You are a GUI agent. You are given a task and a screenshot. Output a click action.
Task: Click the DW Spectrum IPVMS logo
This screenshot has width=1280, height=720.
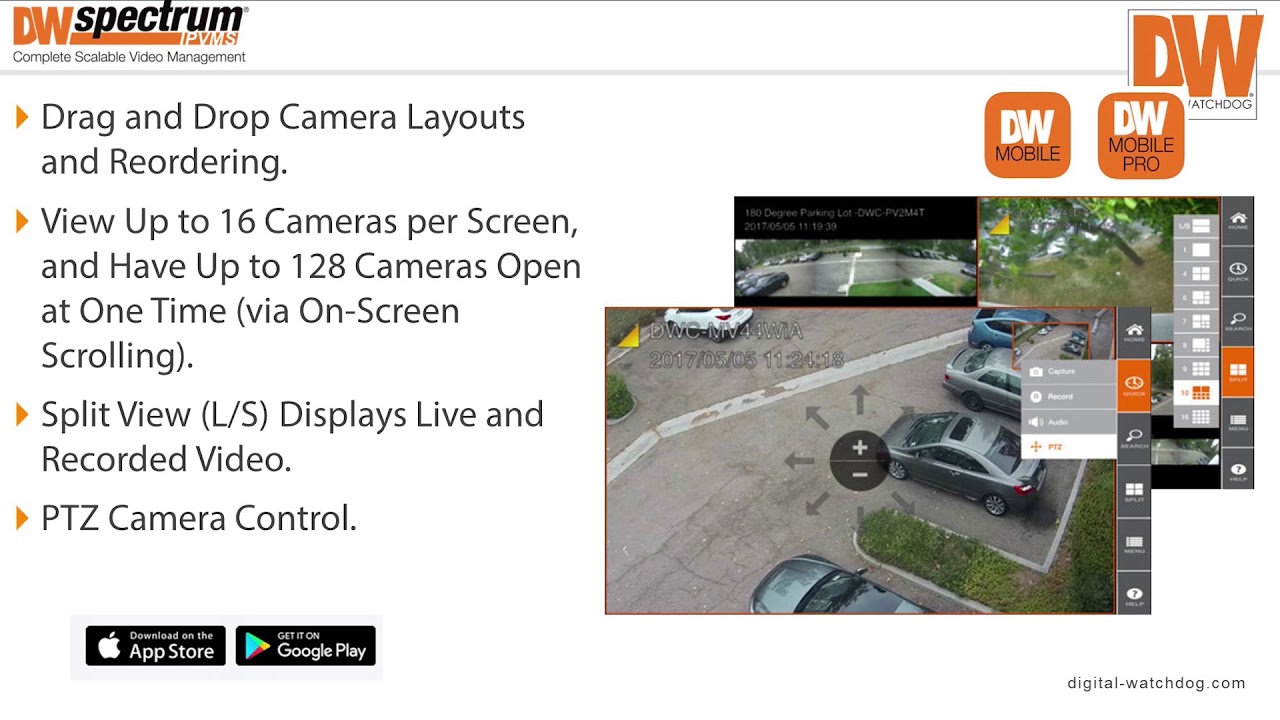click(130, 26)
